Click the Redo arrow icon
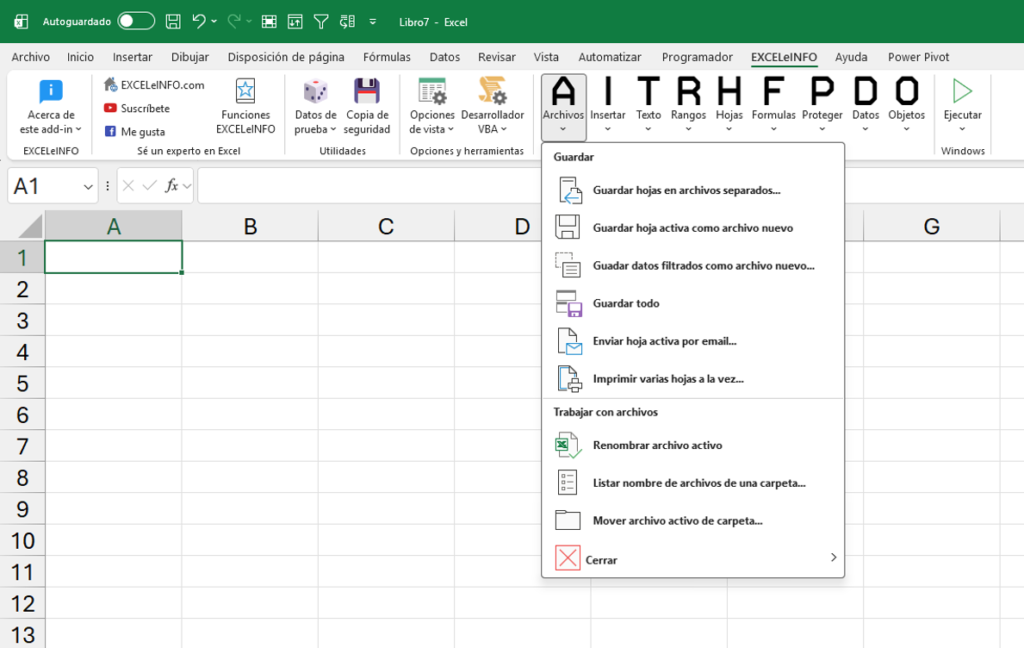This screenshot has height=648, width=1024. [234, 22]
